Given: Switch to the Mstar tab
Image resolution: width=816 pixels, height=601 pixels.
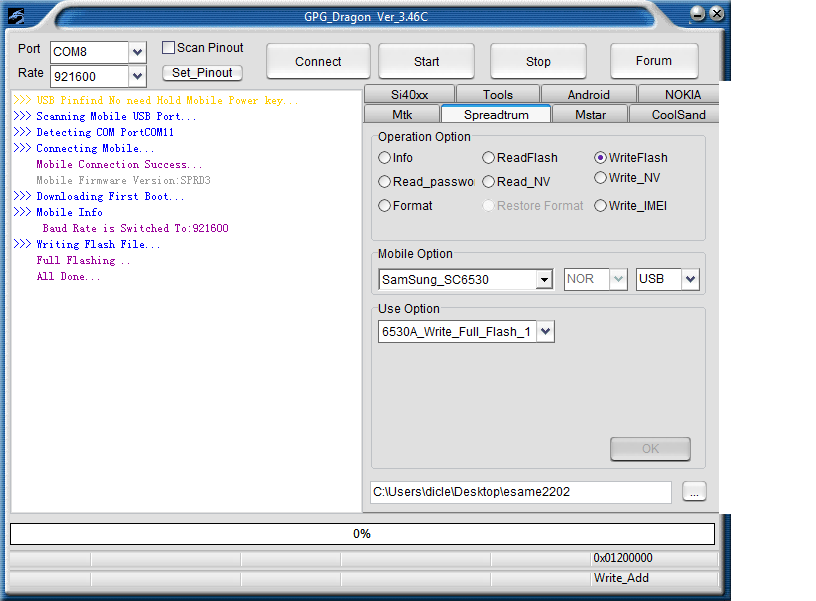Looking at the screenshot, I should click(590, 114).
